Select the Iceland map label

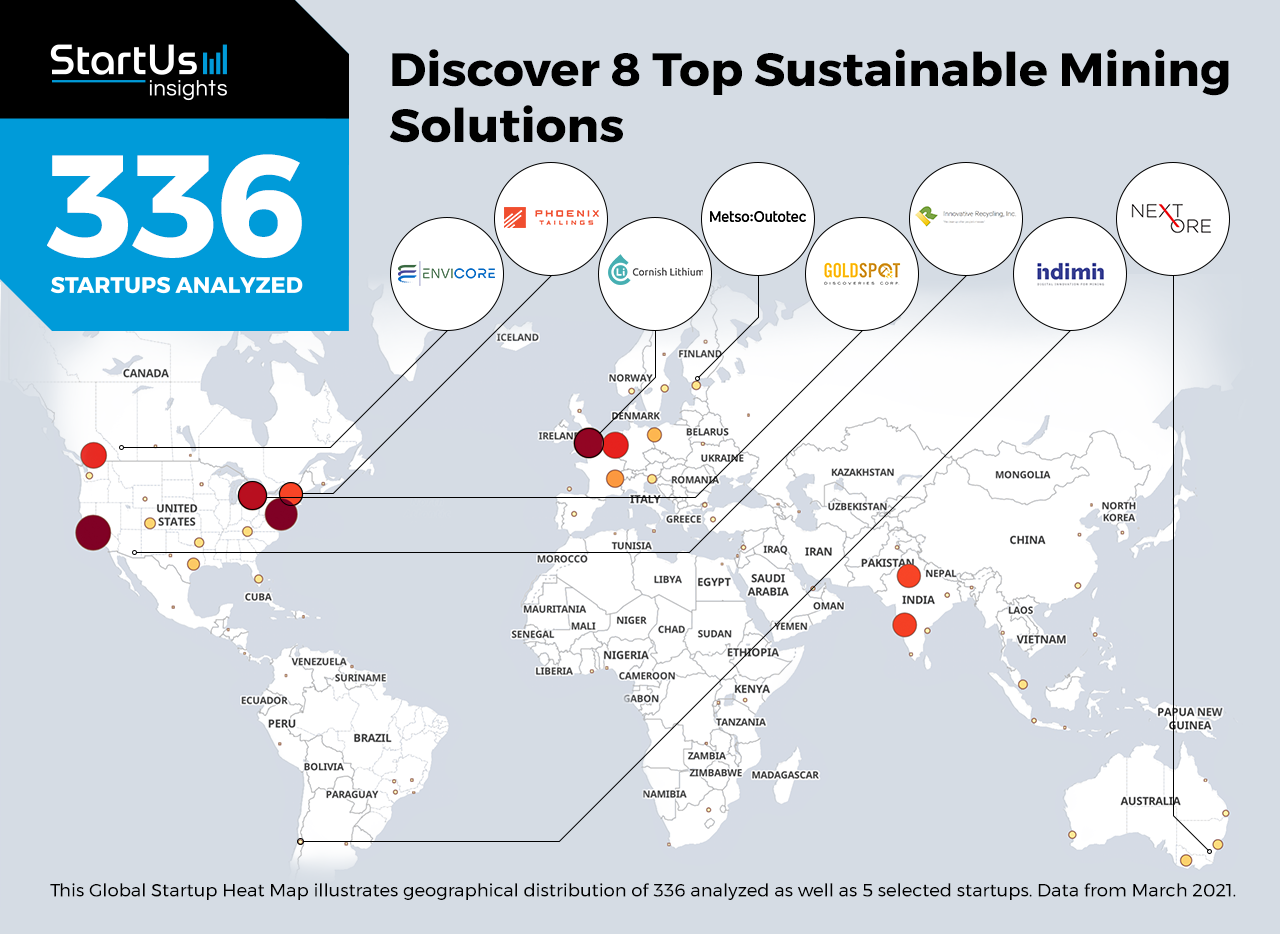(517, 338)
